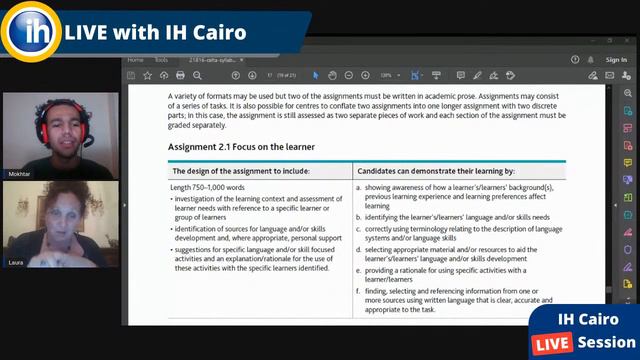Click the stamp tool icon

pyautogui.click(x=511, y=76)
